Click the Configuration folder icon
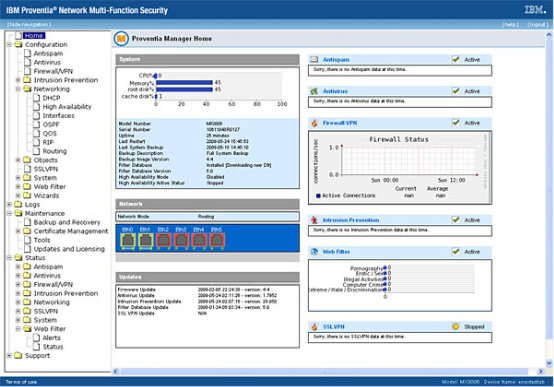 18,45
